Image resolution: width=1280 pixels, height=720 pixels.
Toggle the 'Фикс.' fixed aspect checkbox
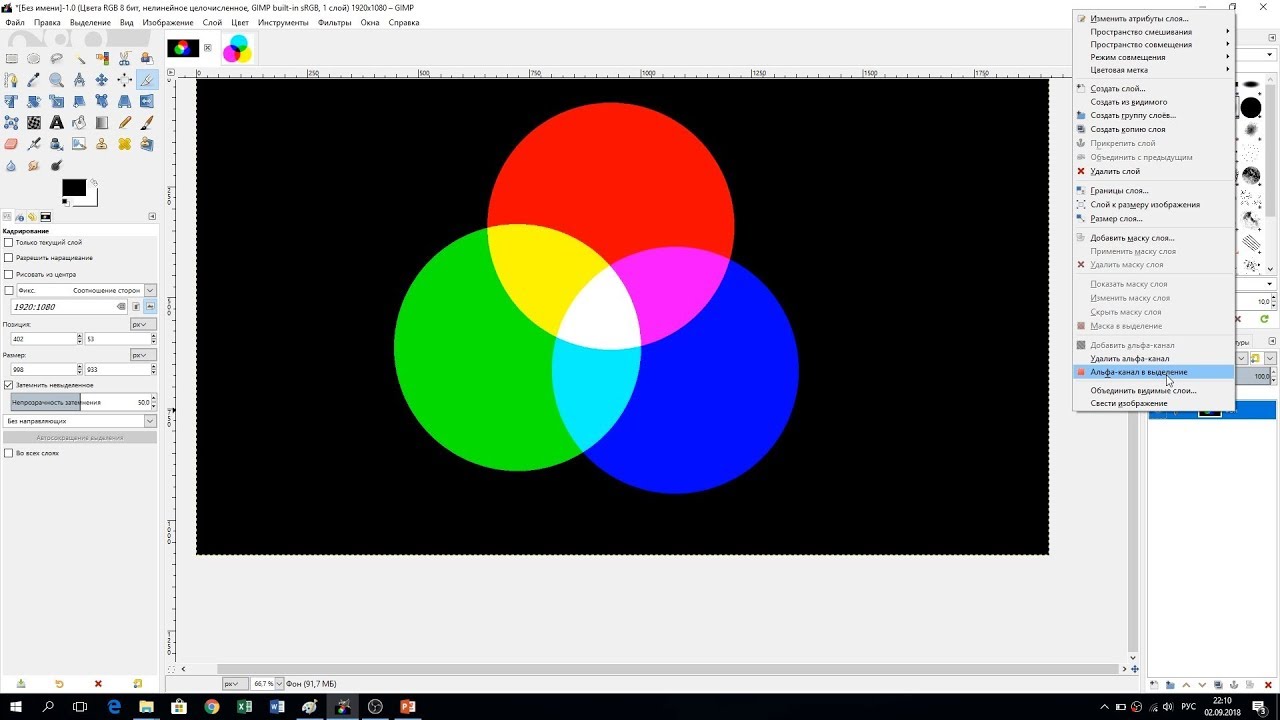point(9,290)
